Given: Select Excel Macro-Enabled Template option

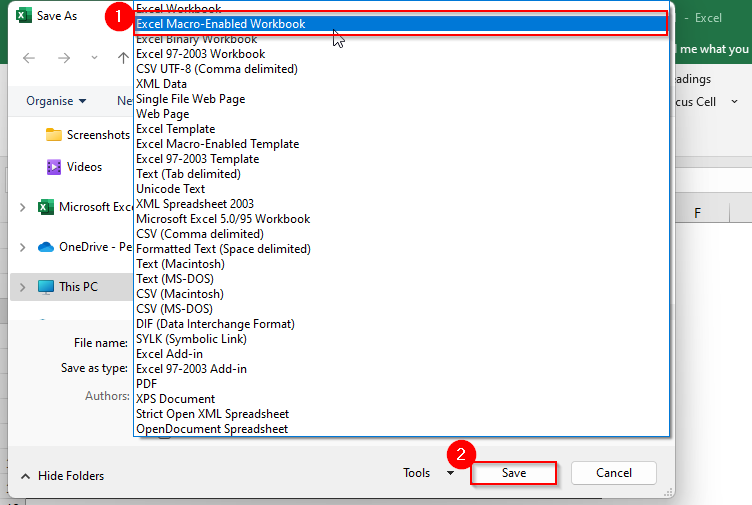Looking at the screenshot, I should 401,143.
